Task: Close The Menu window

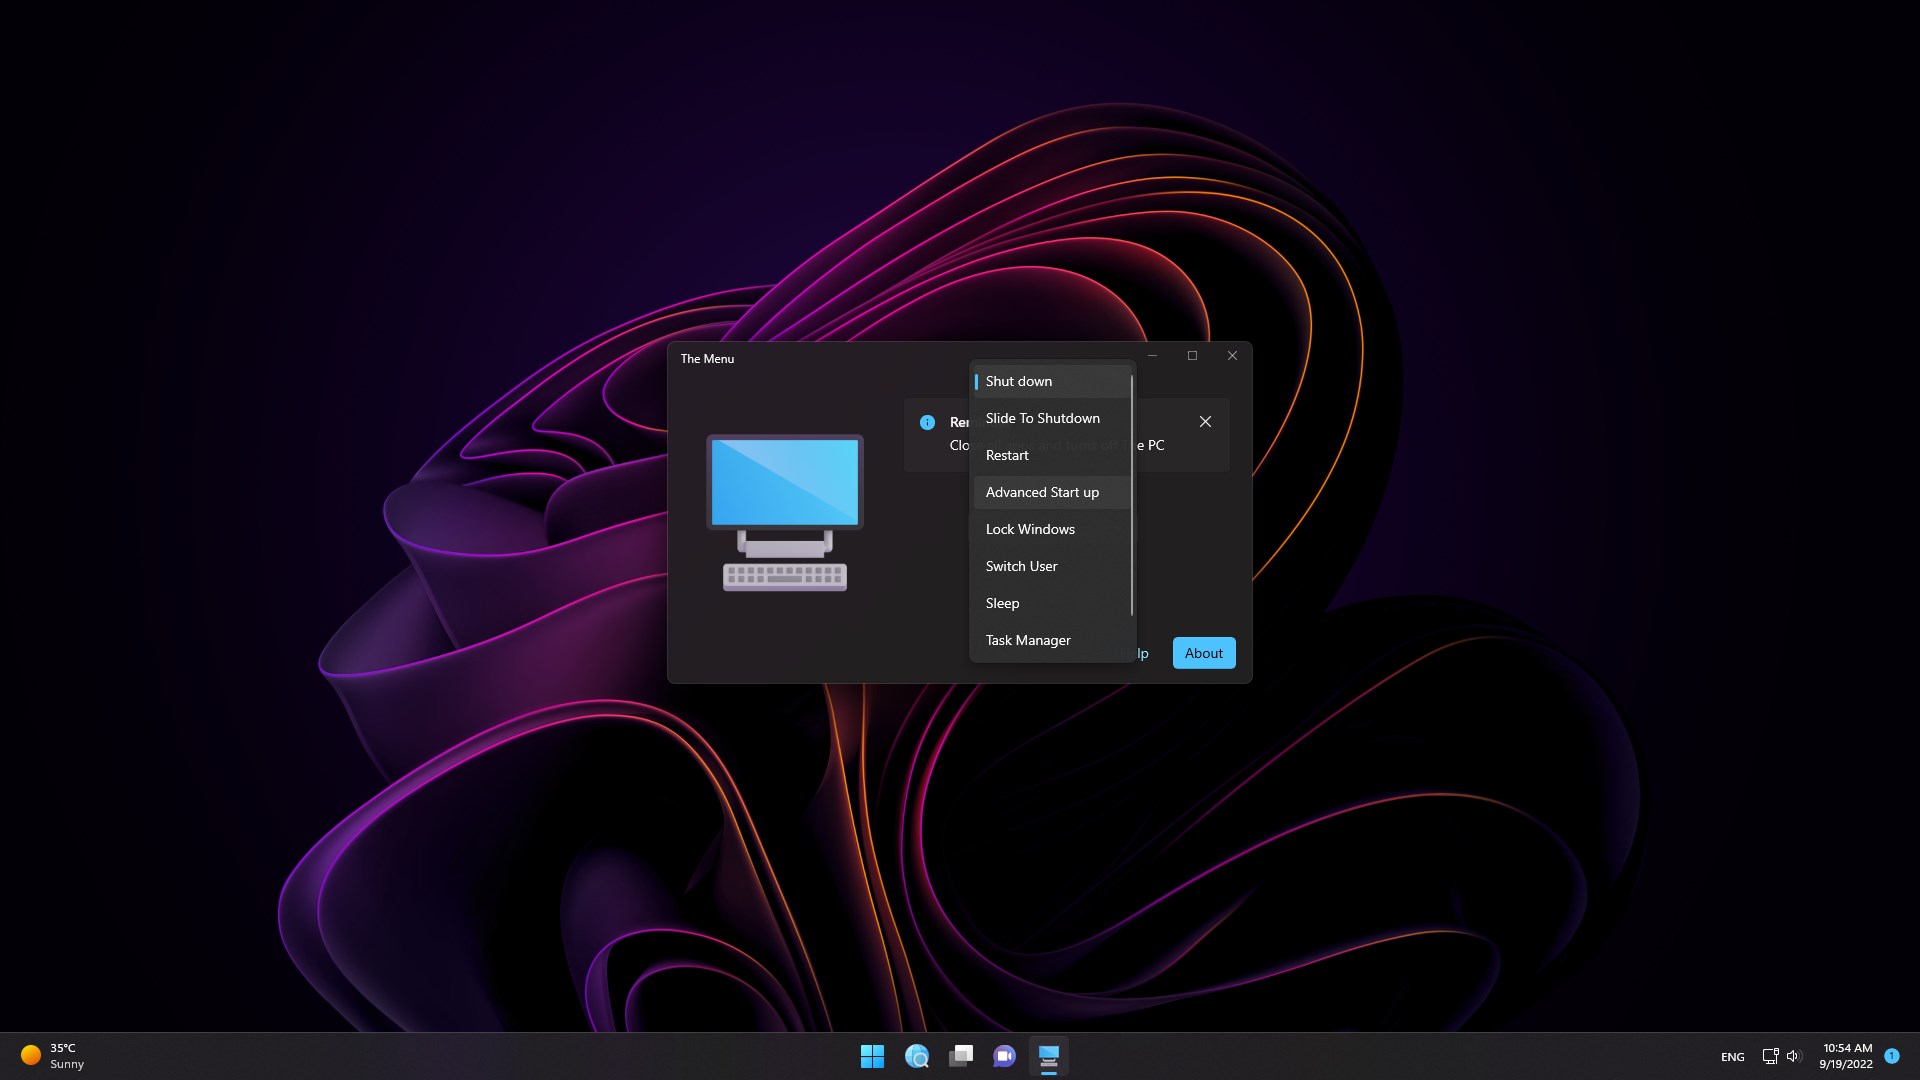Action: coord(1232,356)
